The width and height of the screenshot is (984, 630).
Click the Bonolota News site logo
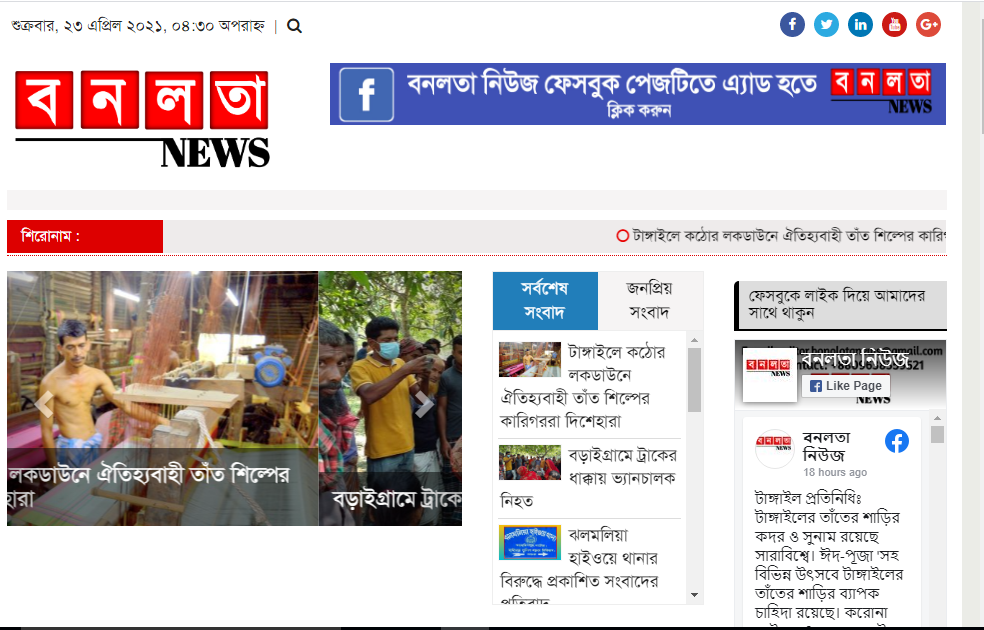(x=142, y=119)
